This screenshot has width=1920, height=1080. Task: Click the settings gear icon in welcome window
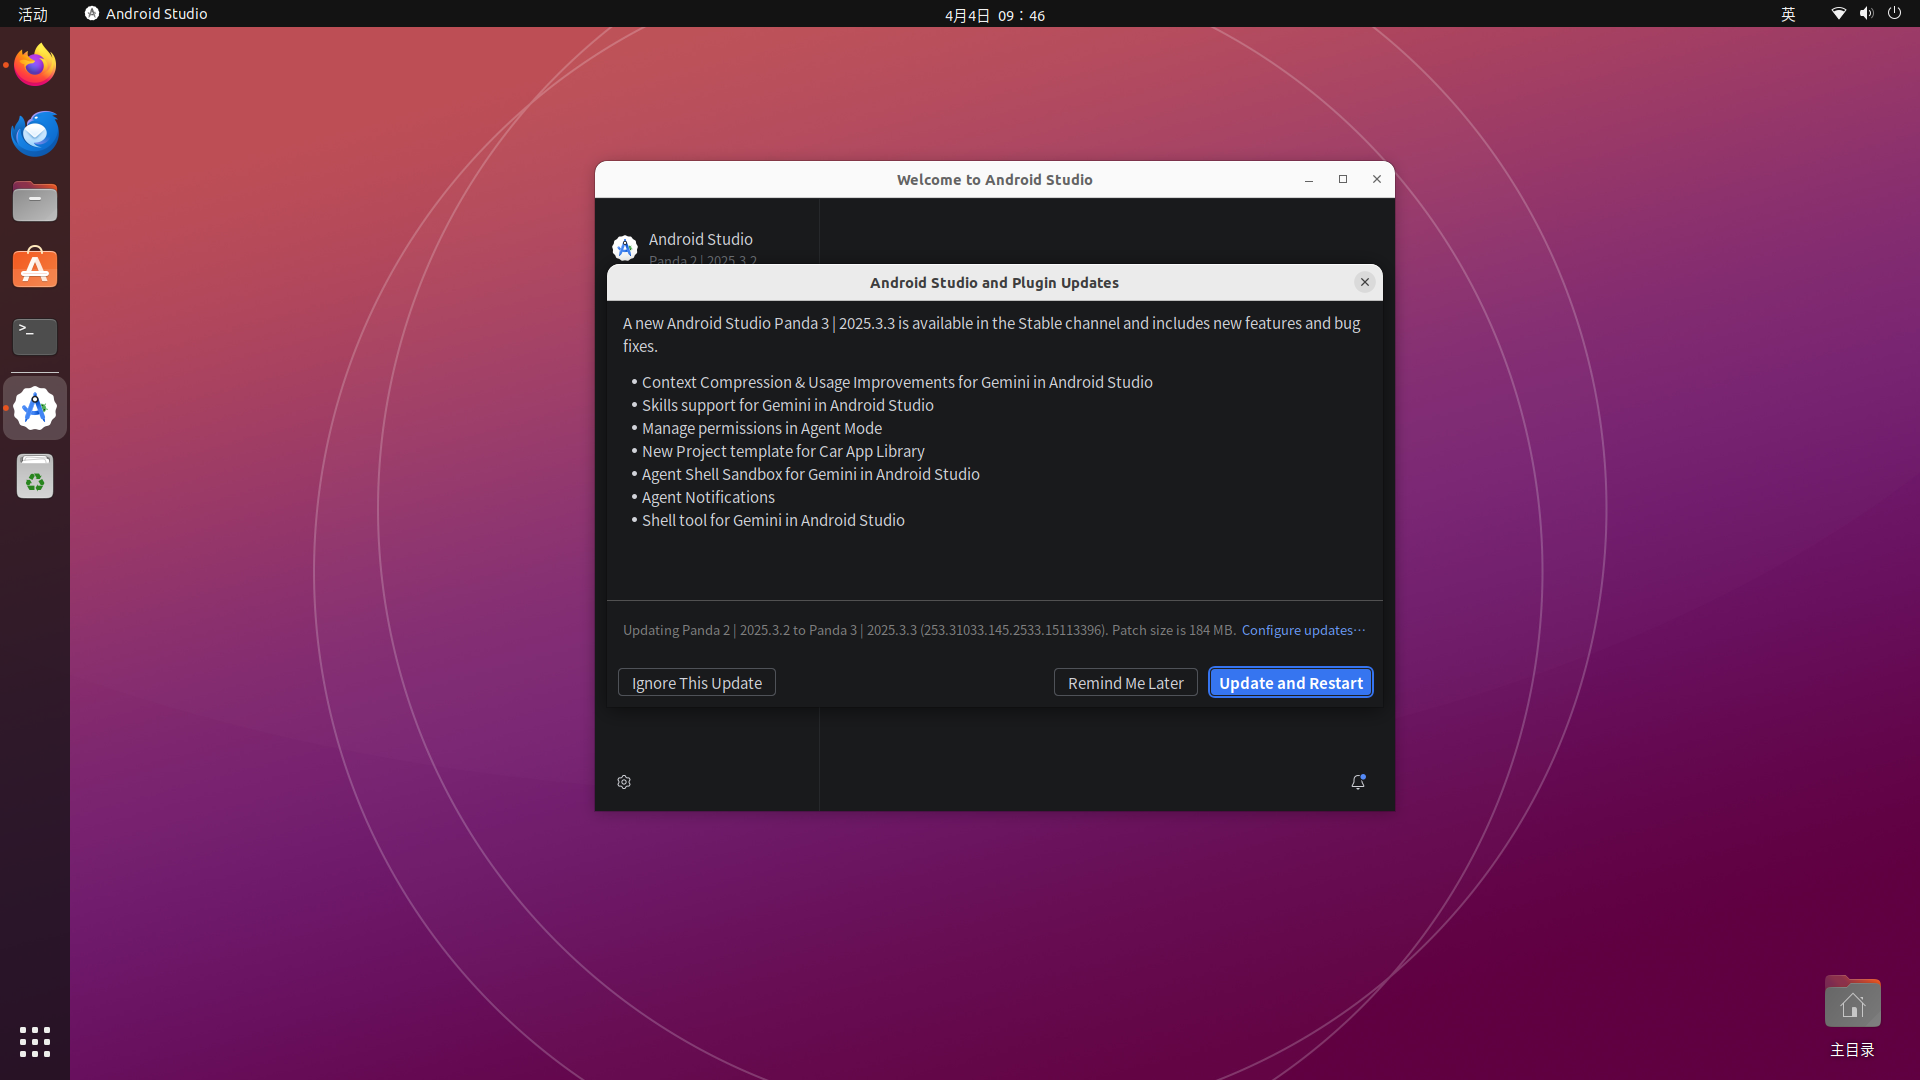pyautogui.click(x=624, y=782)
